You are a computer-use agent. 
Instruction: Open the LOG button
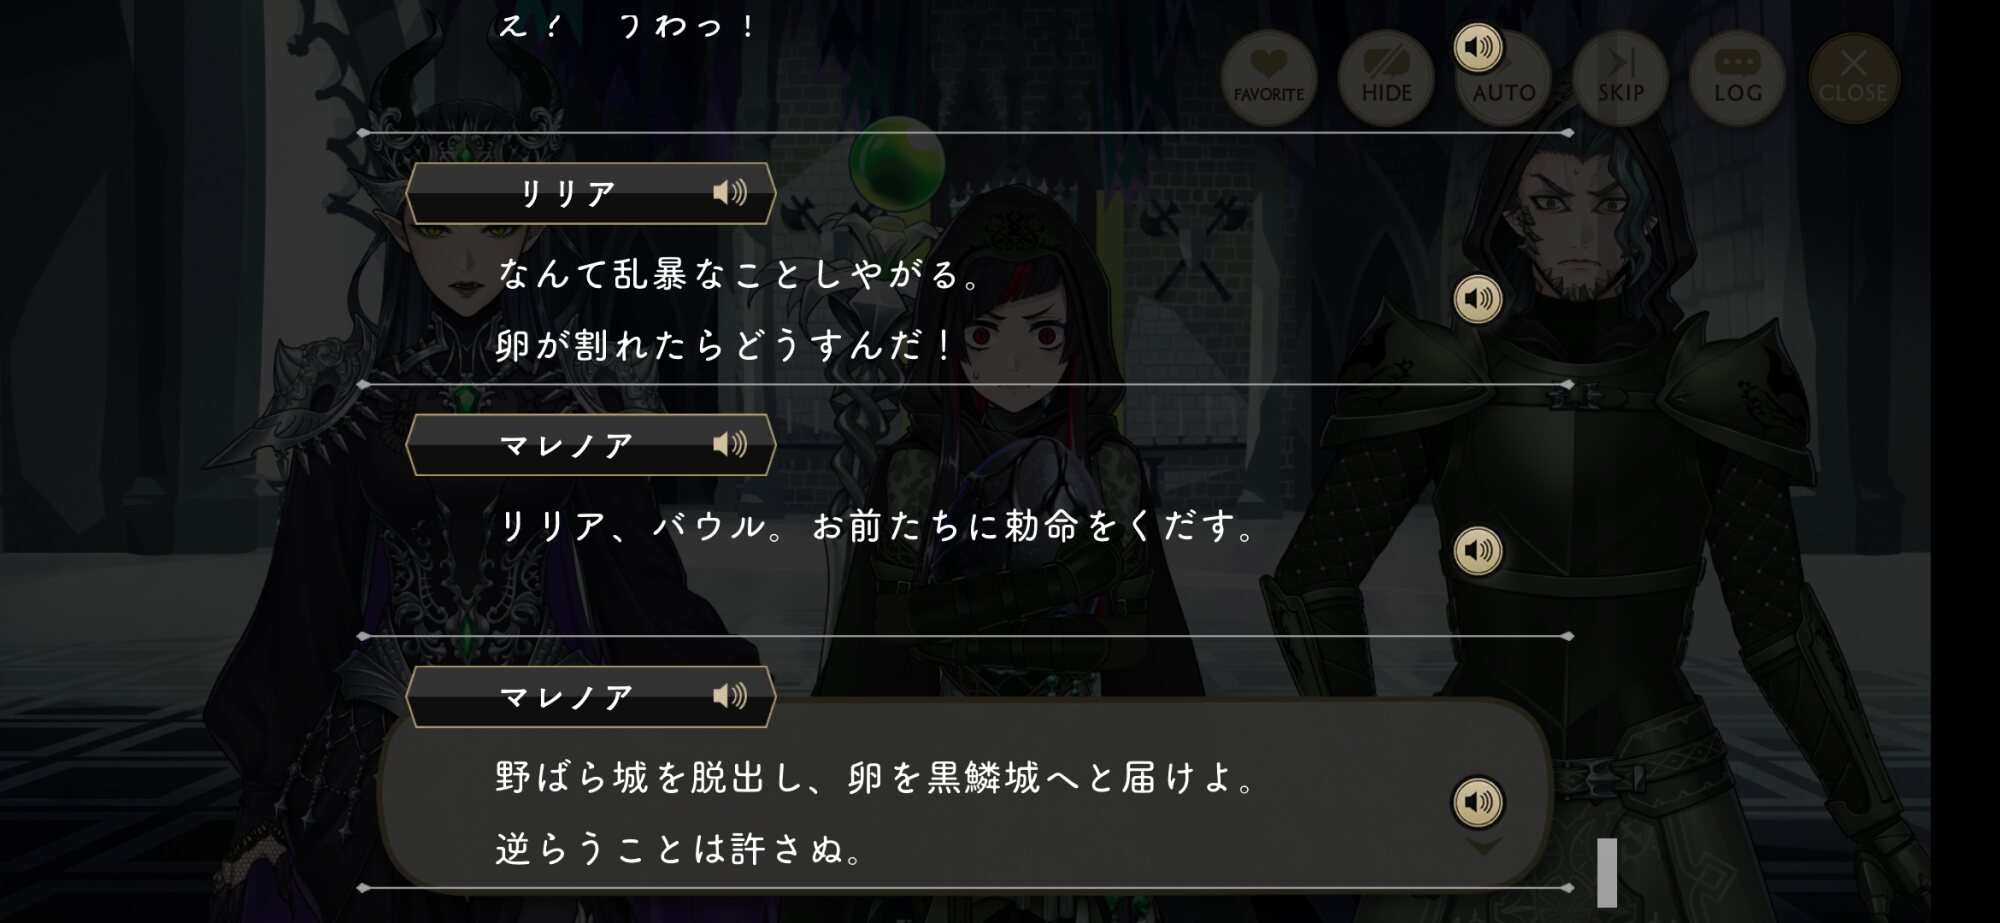point(1737,78)
